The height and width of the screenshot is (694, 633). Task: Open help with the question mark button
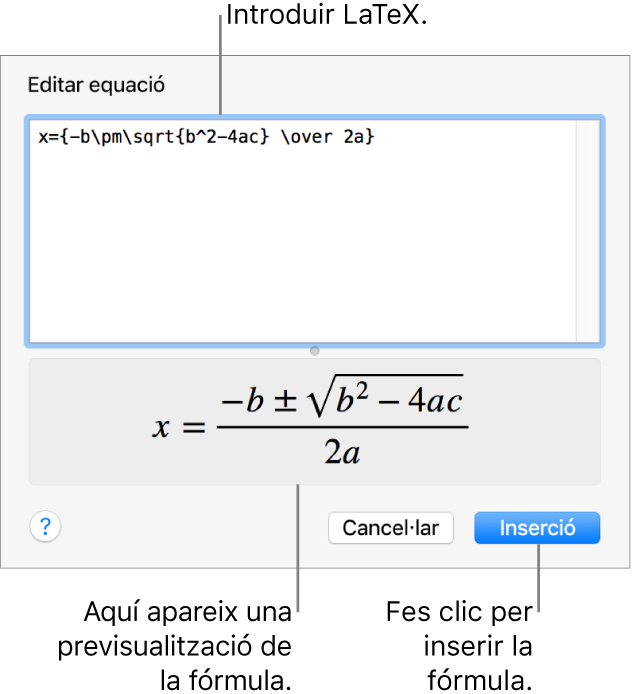46,527
